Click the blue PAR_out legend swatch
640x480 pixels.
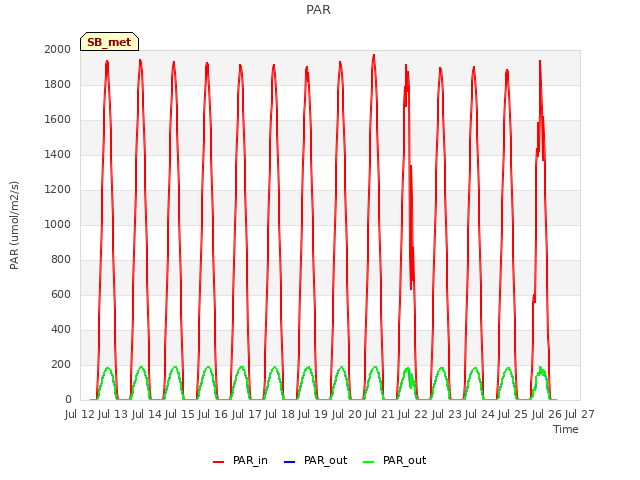pos(289,462)
